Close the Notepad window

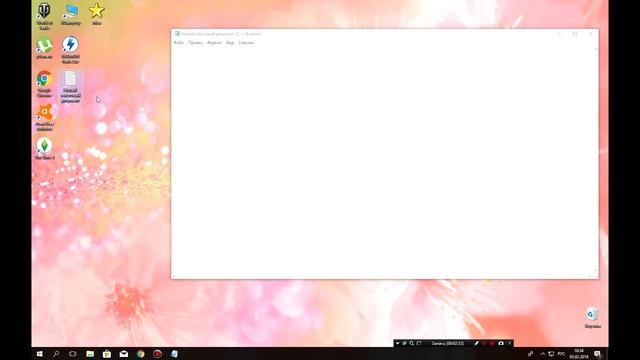[590, 34]
